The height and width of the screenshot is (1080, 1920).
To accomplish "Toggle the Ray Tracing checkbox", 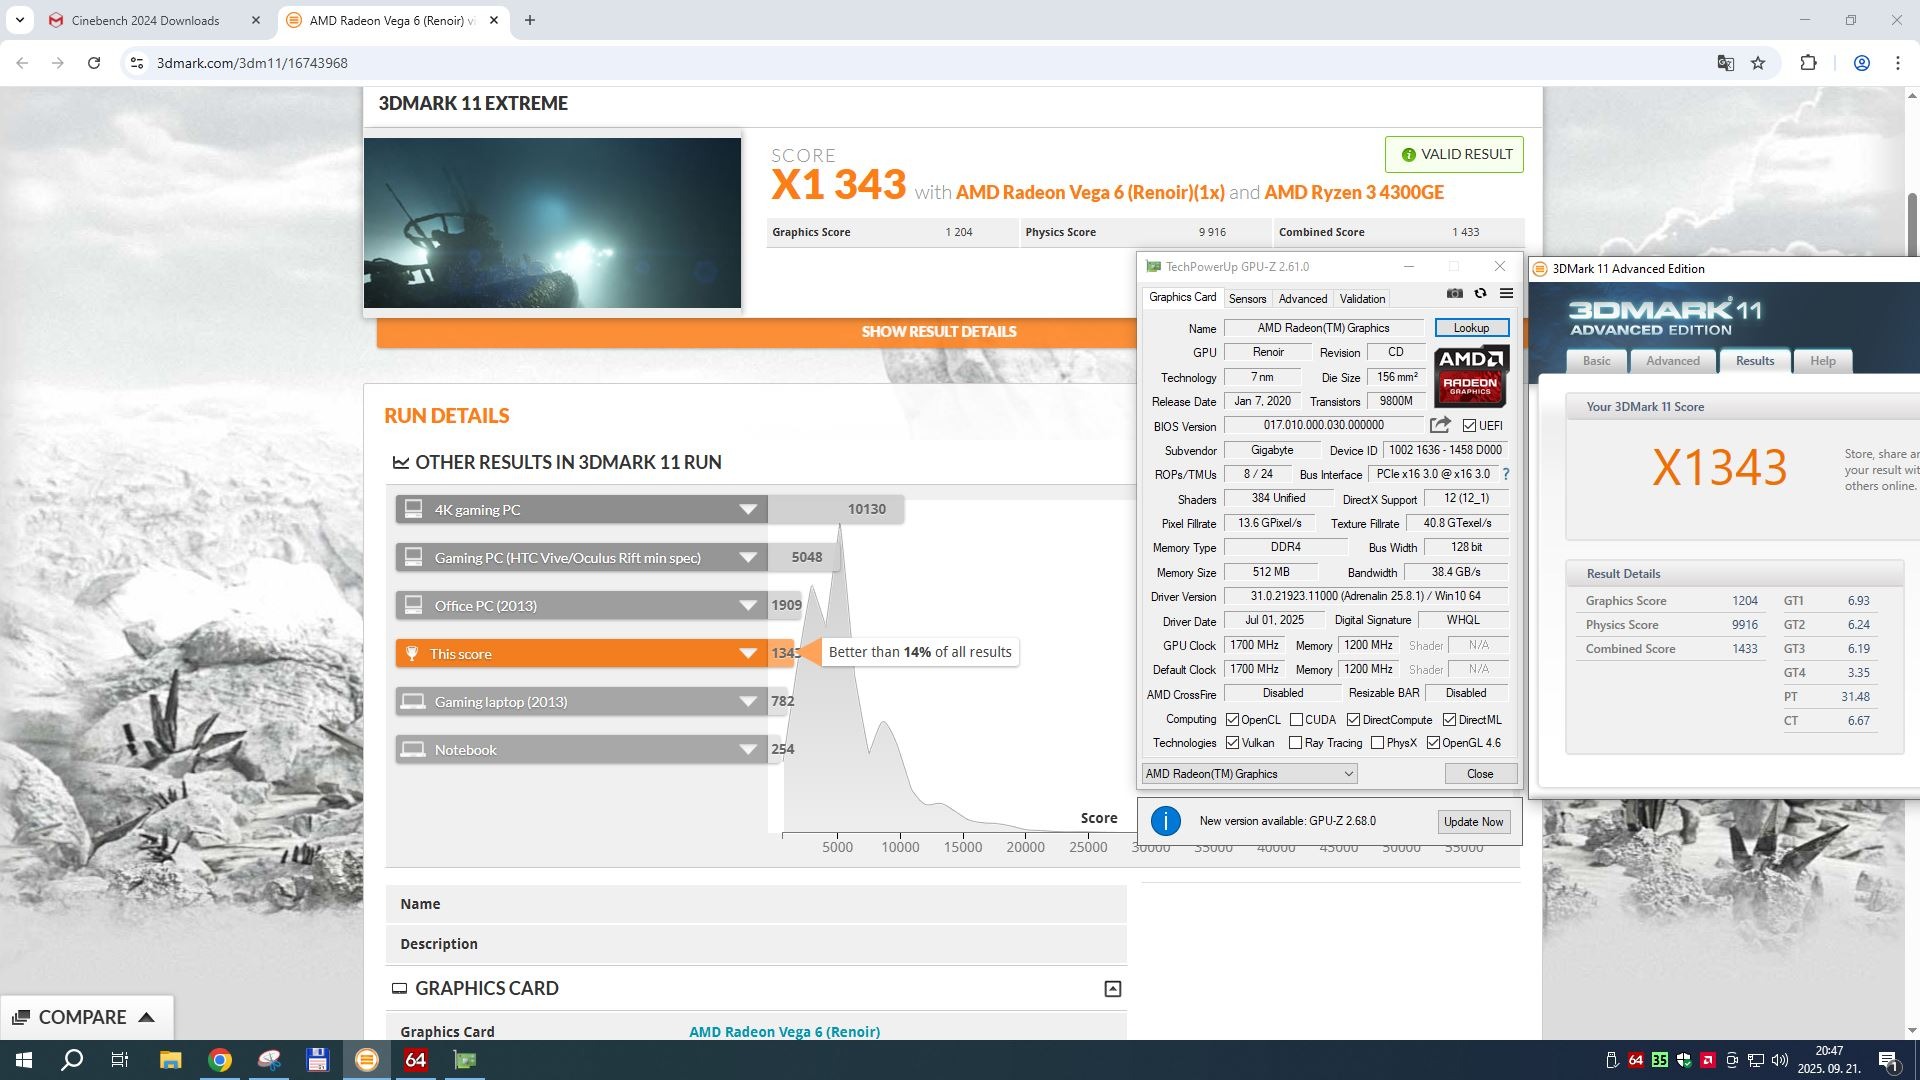I will pyautogui.click(x=1295, y=743).
